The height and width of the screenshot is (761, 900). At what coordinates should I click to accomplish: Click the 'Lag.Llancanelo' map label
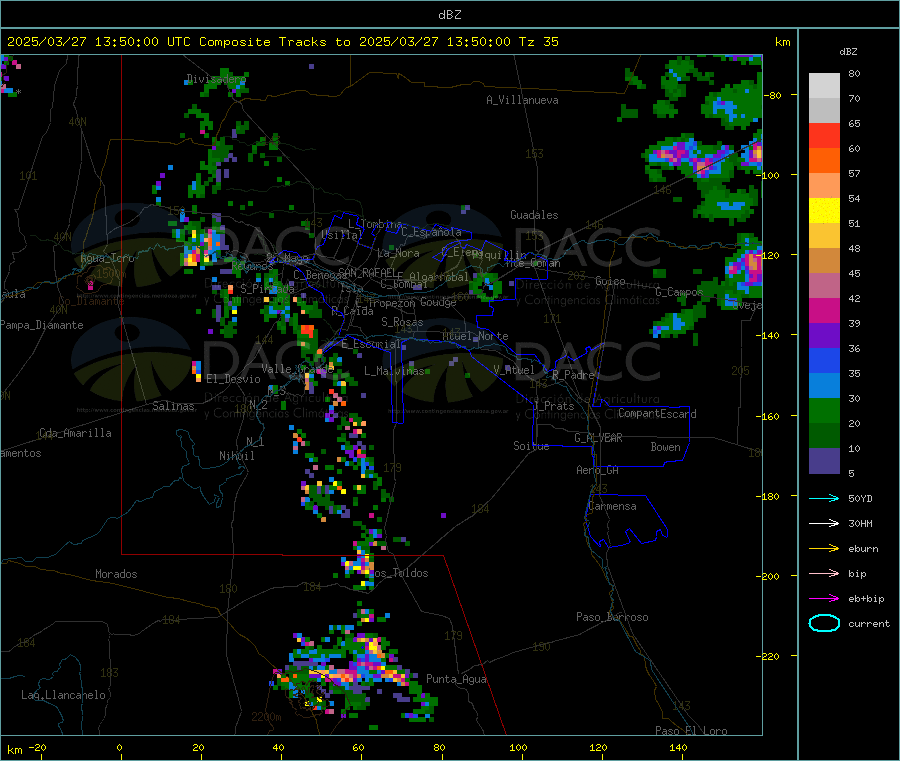point(64,695)
